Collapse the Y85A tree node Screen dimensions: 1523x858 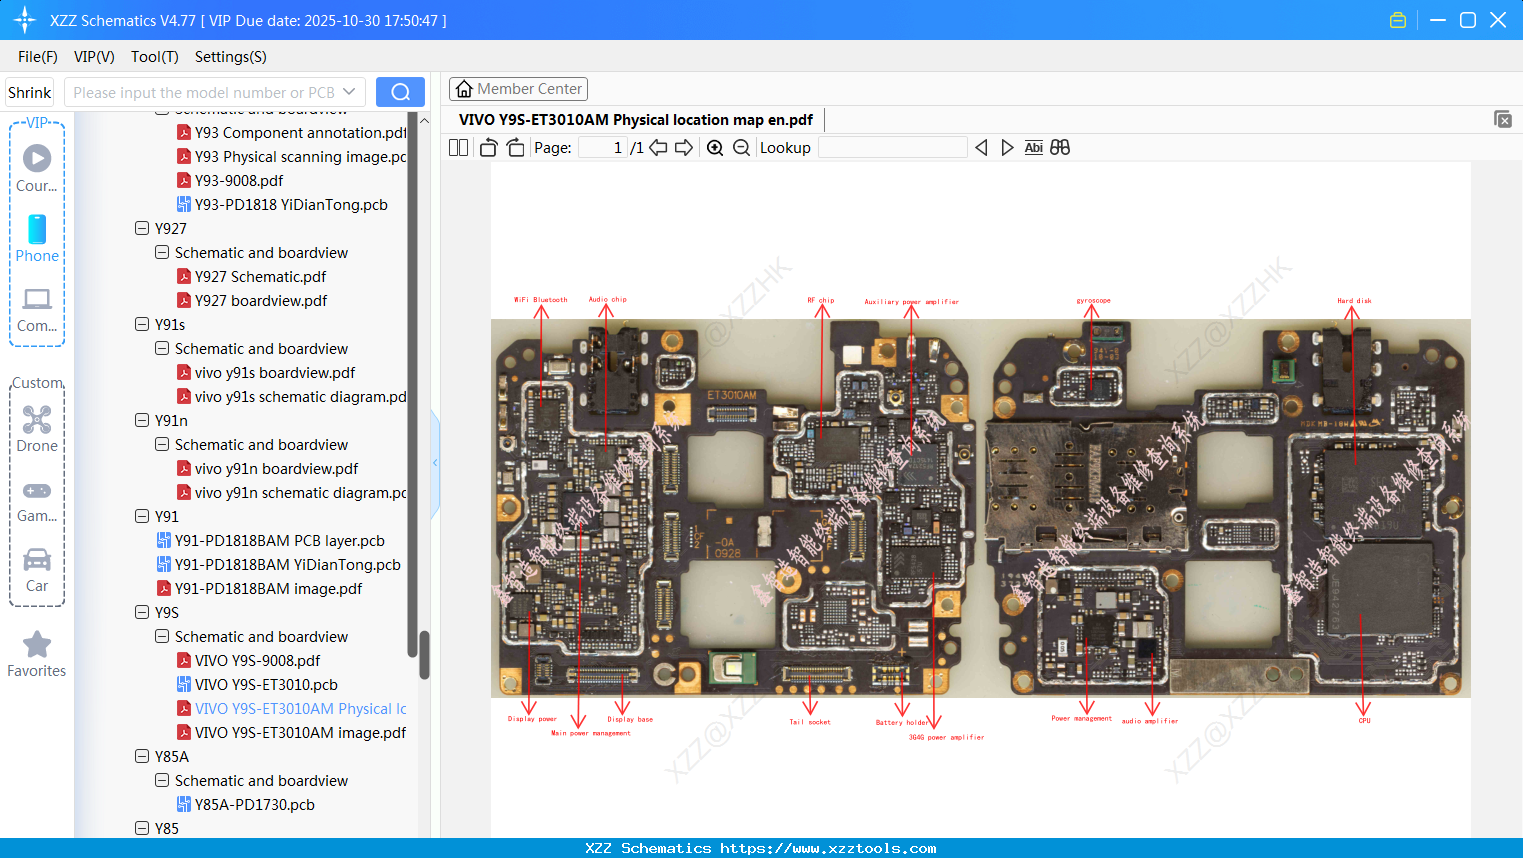[142, 756]
